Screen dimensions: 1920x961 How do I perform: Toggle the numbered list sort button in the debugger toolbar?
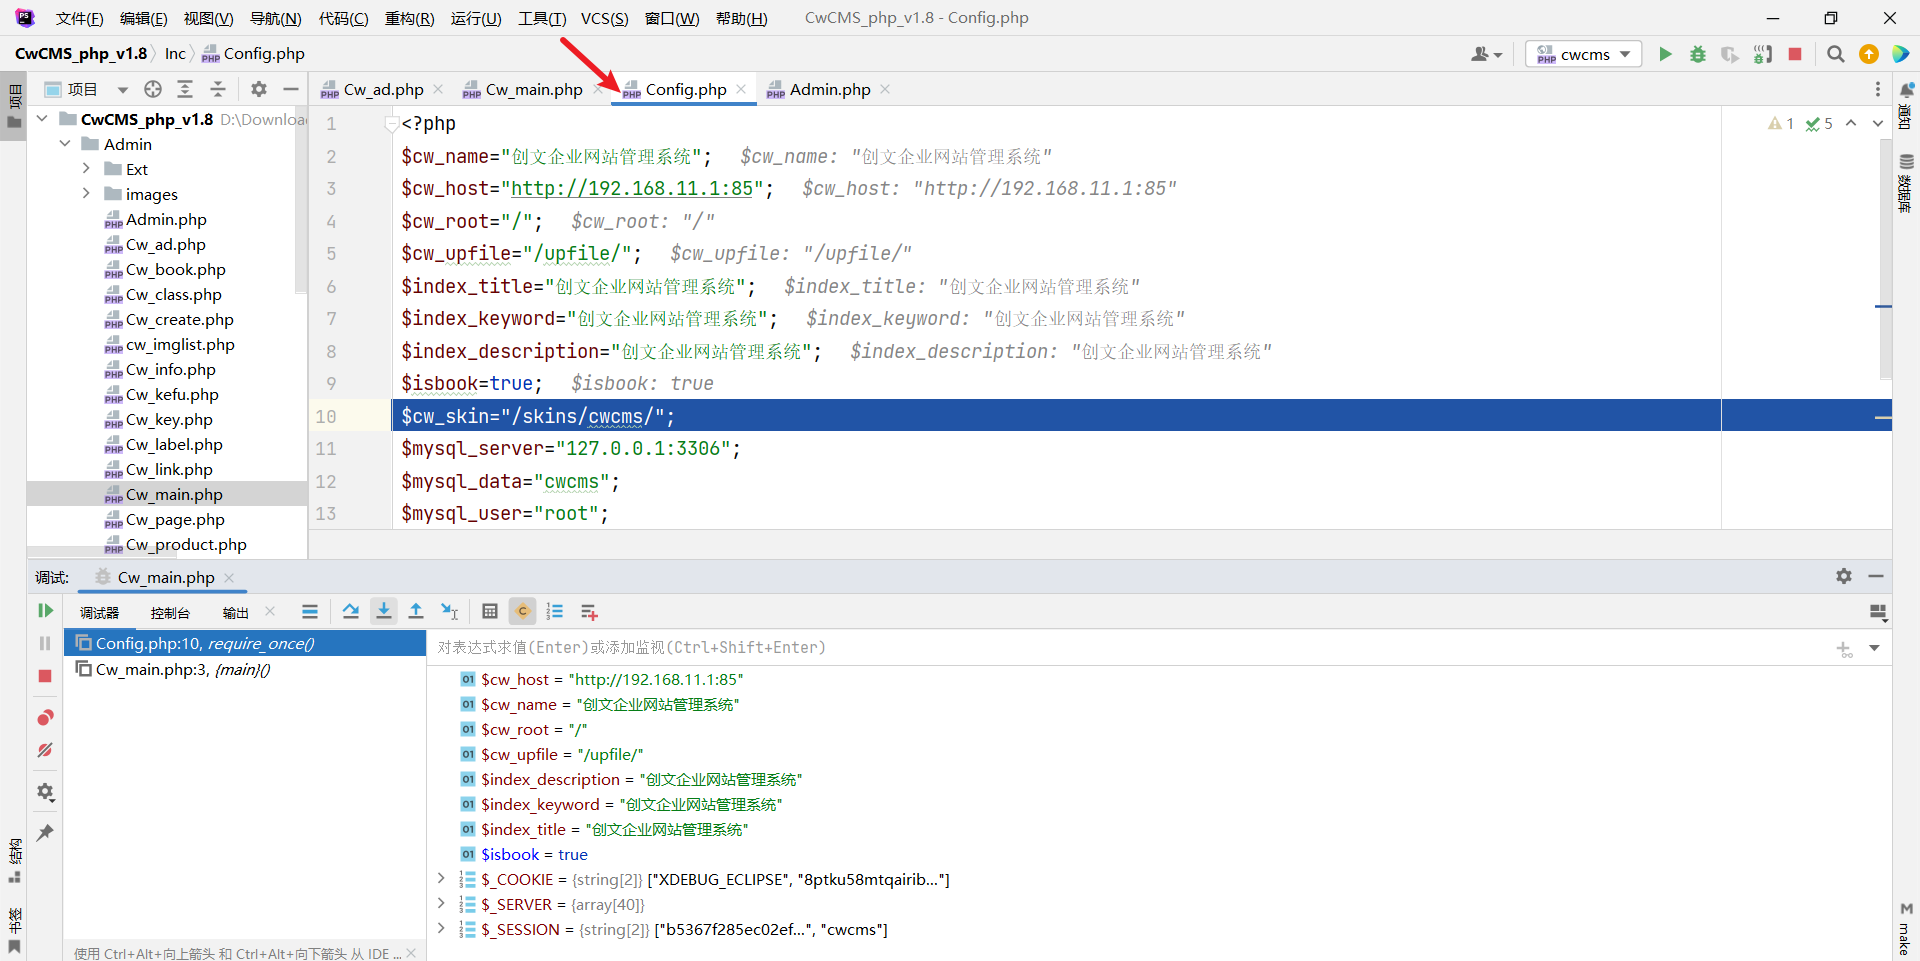[x=555, y=612]
